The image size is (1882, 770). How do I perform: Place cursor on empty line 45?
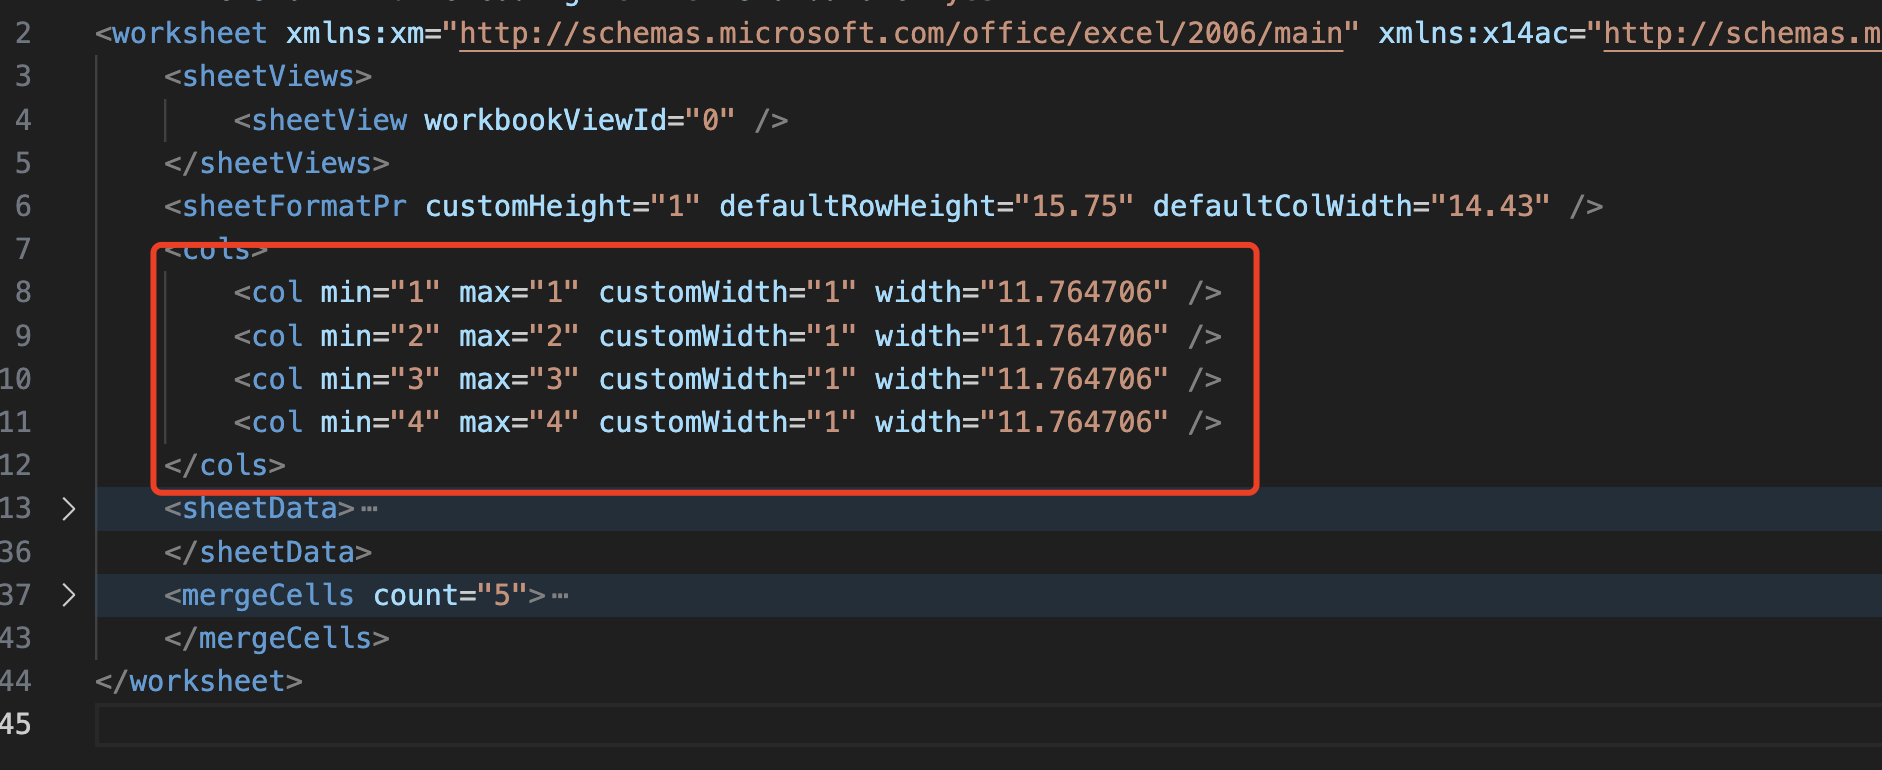988,725
